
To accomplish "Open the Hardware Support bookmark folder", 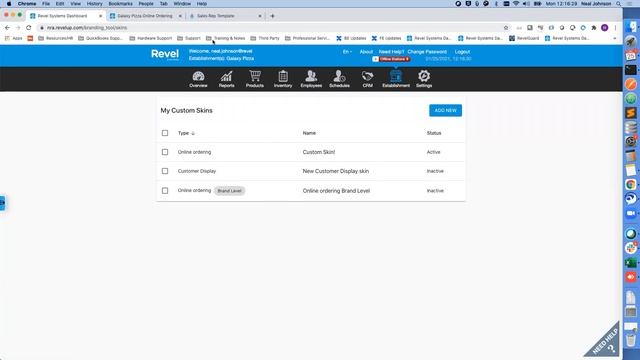I will coord(151,38).
